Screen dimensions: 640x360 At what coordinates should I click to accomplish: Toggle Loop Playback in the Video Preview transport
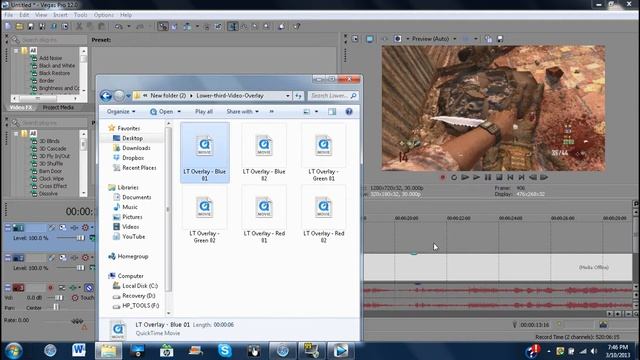point(454,178)
